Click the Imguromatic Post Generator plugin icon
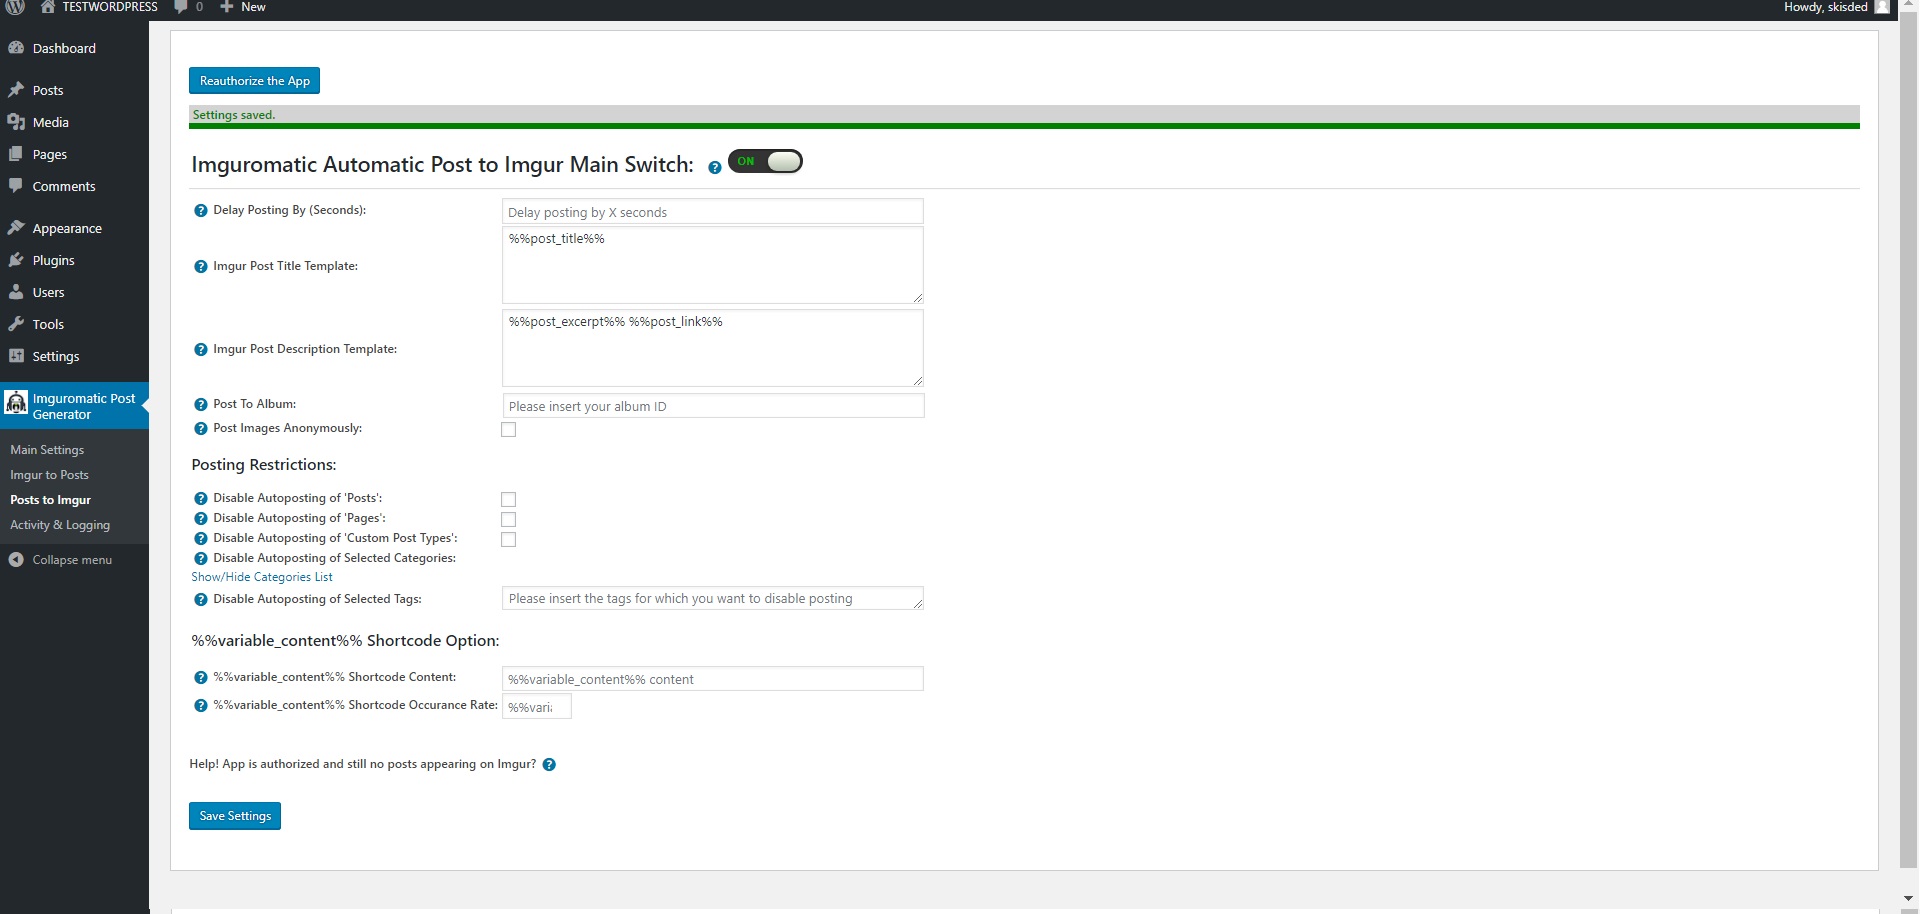Viewport: 1922px width, 914px height. pos(16,402)
